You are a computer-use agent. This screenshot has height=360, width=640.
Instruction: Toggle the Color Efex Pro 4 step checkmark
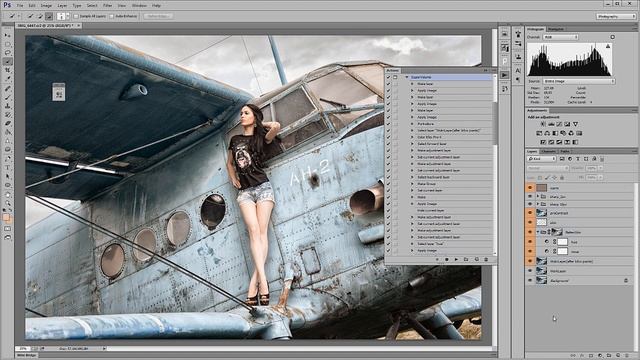coord(389,137)
